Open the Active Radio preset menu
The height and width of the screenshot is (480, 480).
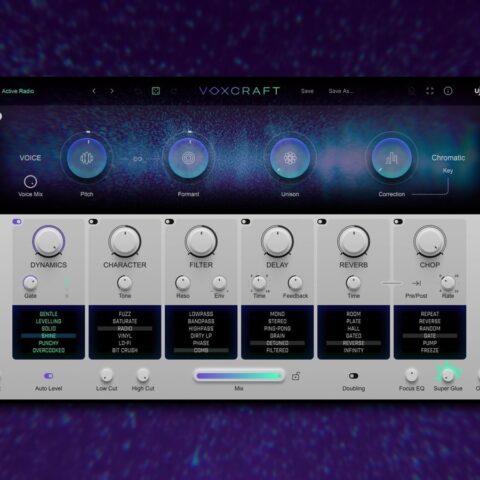pyautogui.click(x=18, y=91)
